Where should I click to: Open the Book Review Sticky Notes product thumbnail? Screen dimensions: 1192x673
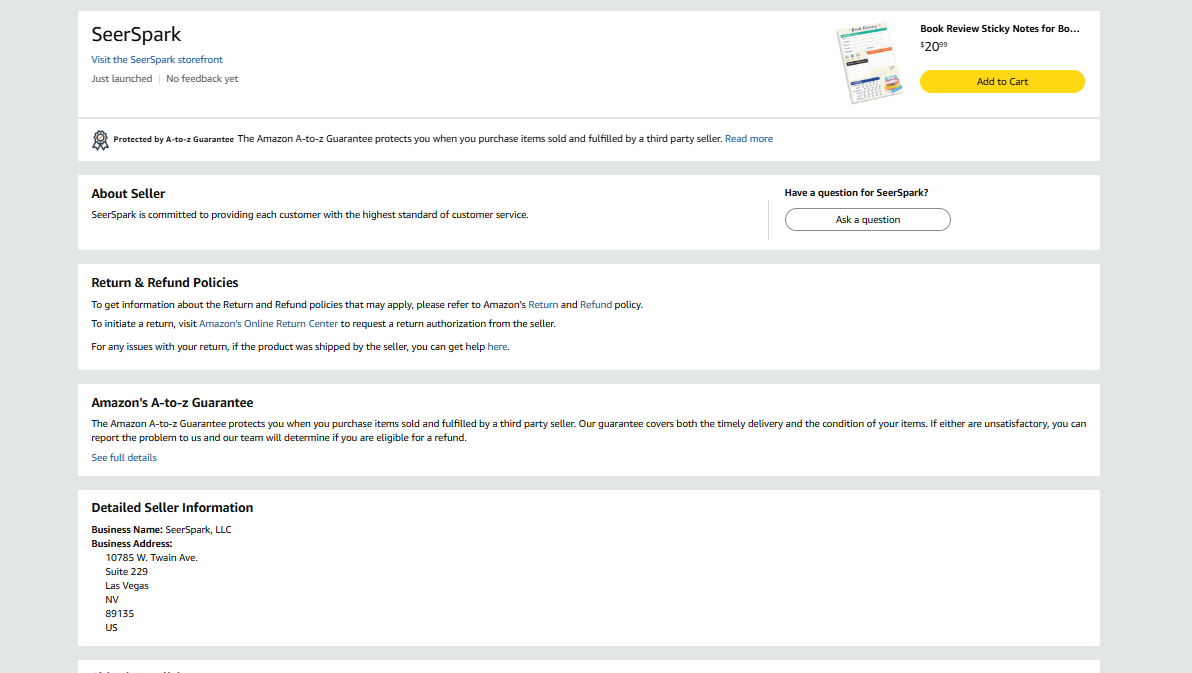point(868,63)
